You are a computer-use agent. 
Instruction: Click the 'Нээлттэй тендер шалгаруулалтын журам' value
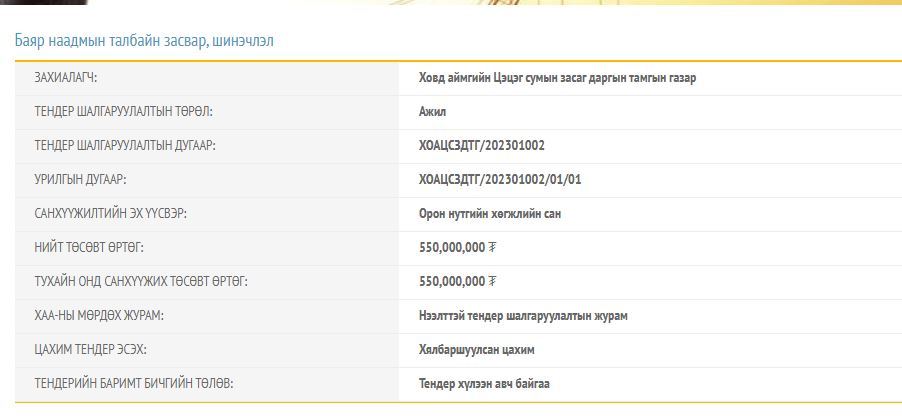pyautogui.click(x=523, y=316)
